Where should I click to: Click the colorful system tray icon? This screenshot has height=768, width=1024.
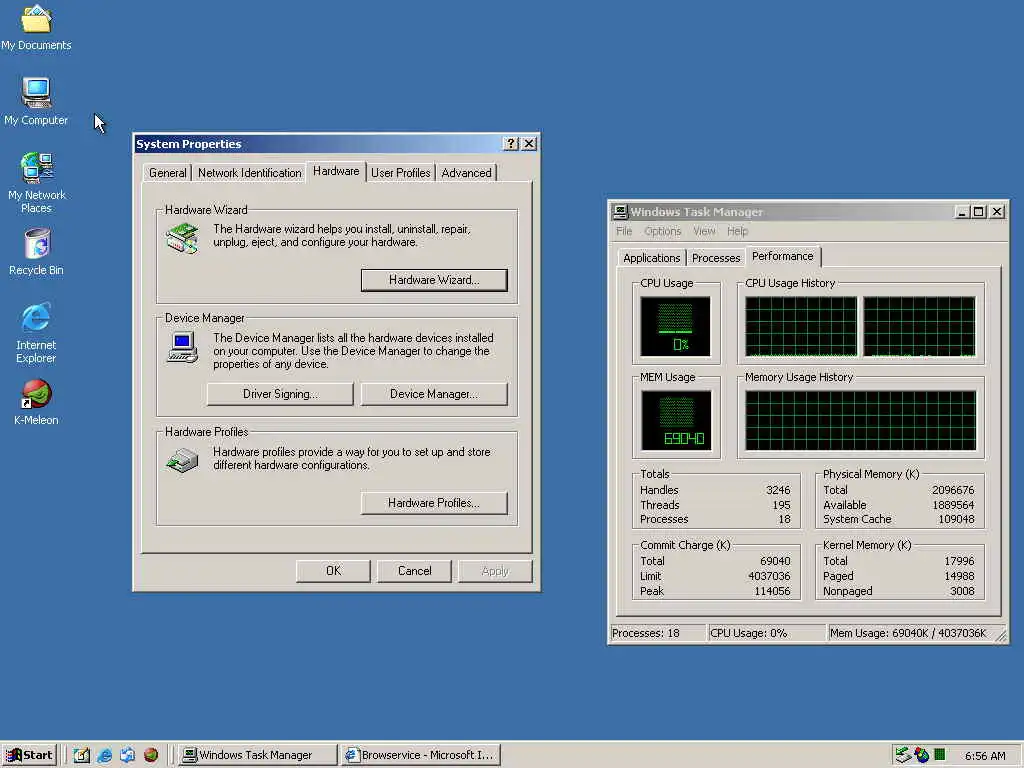[x=921, y=755]
